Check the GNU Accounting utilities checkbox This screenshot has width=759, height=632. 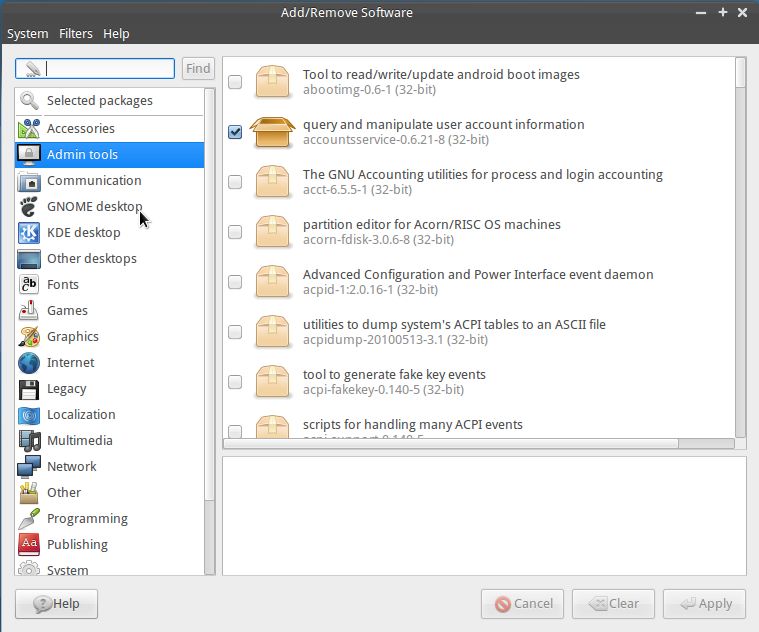(235, 182)
